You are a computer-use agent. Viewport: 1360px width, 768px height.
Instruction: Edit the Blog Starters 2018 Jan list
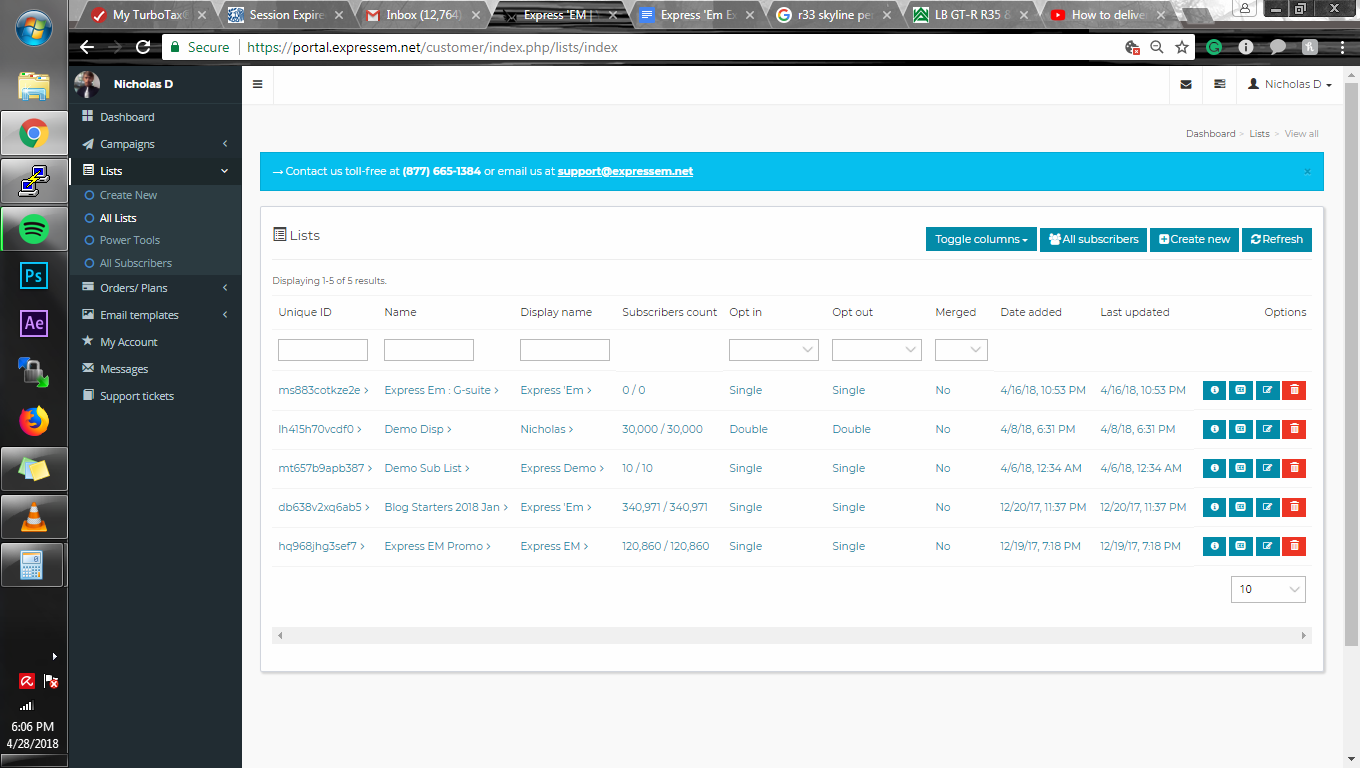tap(1268, 507)
